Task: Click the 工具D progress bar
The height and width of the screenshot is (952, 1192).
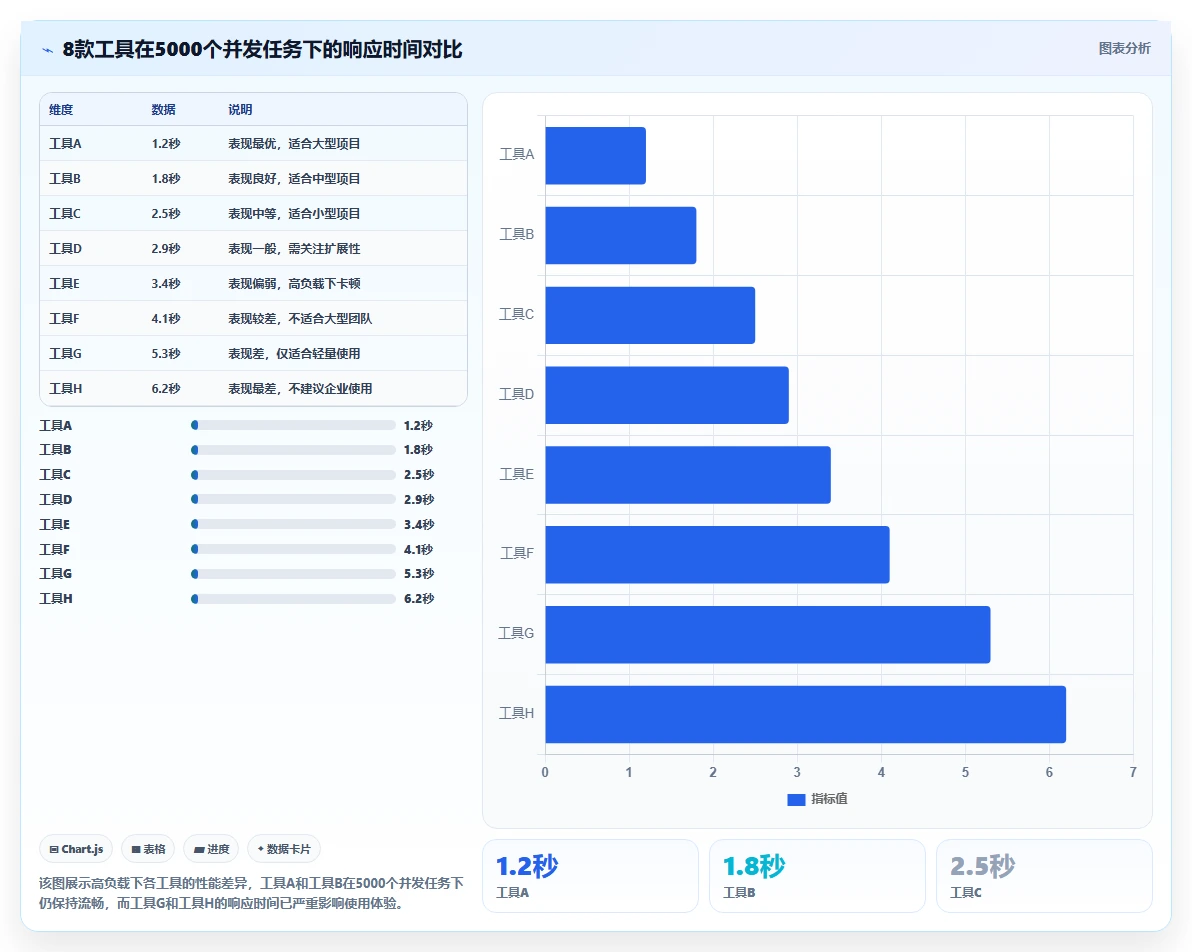Action: coord(293,499)
